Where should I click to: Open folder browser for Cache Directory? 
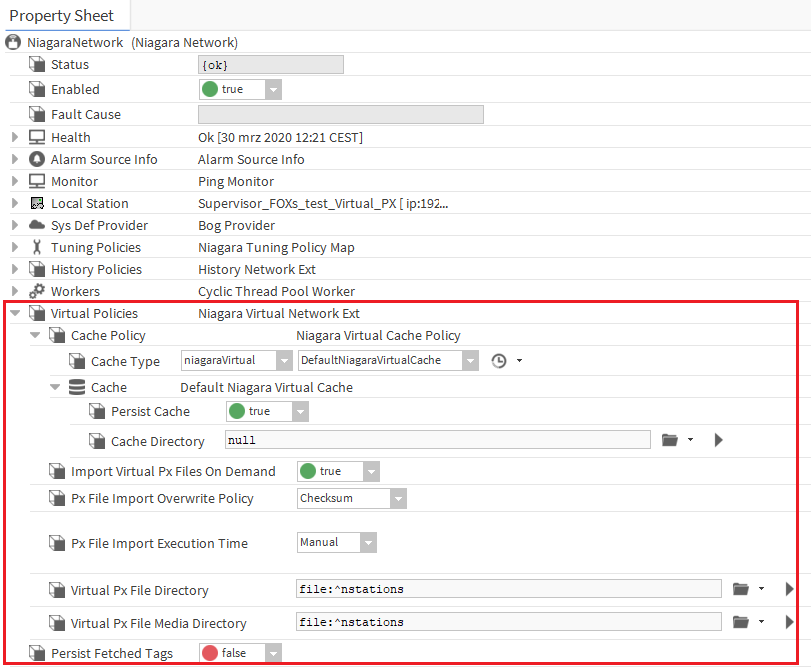(671, 440)
